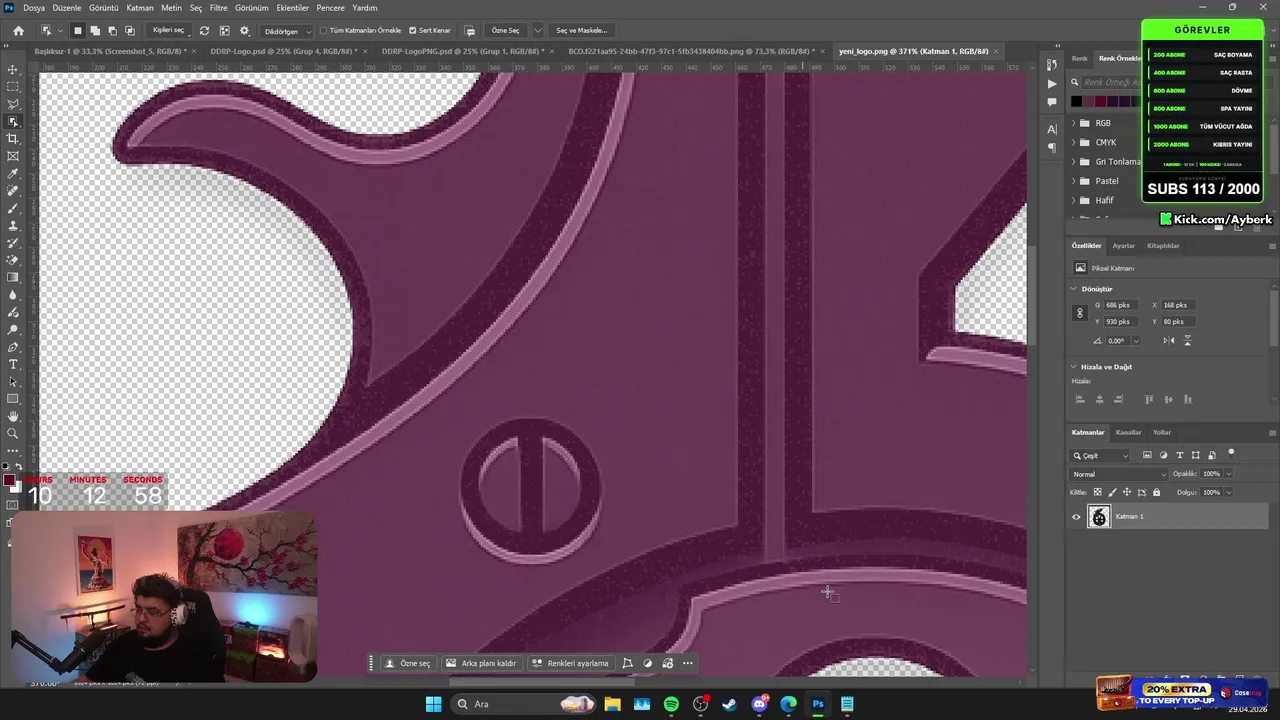Toggle Quick Mask mode button
This screenshot has width=1280, height=720.
[x=12, y=505]
